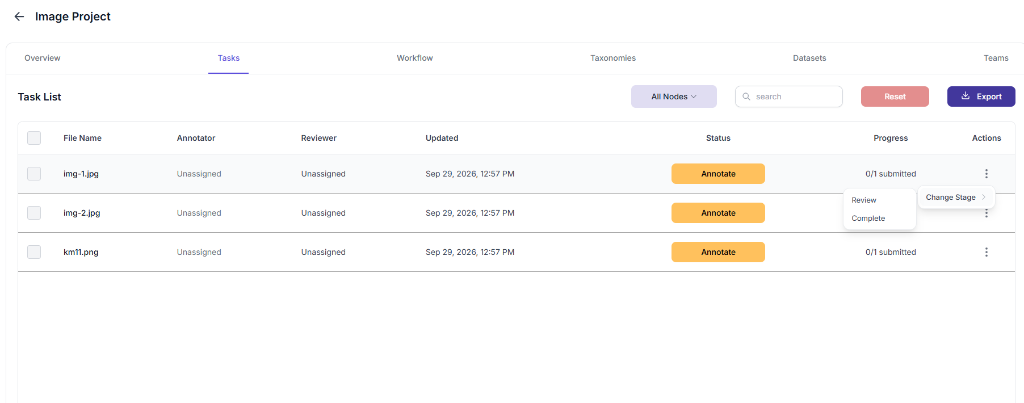Open the All Nodes dropdown filter
1024x403 pixels.
674,97
